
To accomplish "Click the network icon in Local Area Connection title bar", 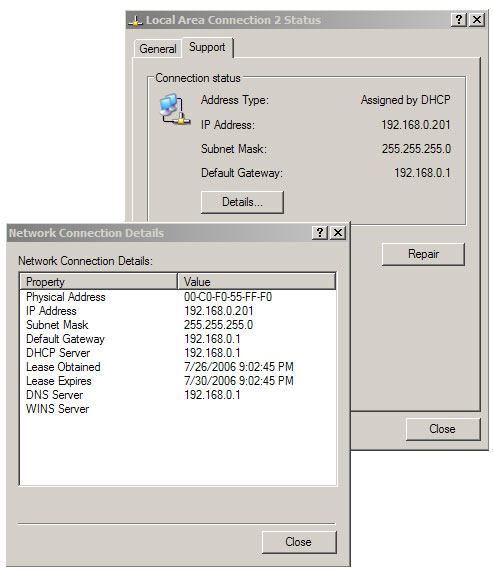I will point(135,20).
